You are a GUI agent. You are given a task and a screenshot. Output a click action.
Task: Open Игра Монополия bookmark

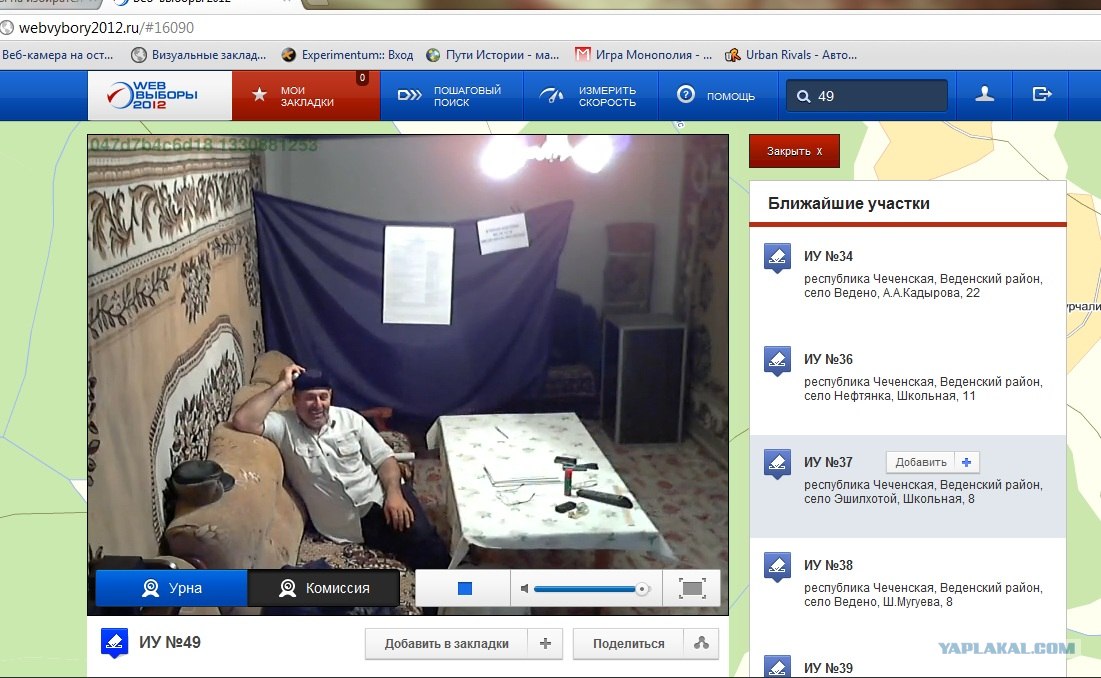pyautogui.click(x=644, y=55)
